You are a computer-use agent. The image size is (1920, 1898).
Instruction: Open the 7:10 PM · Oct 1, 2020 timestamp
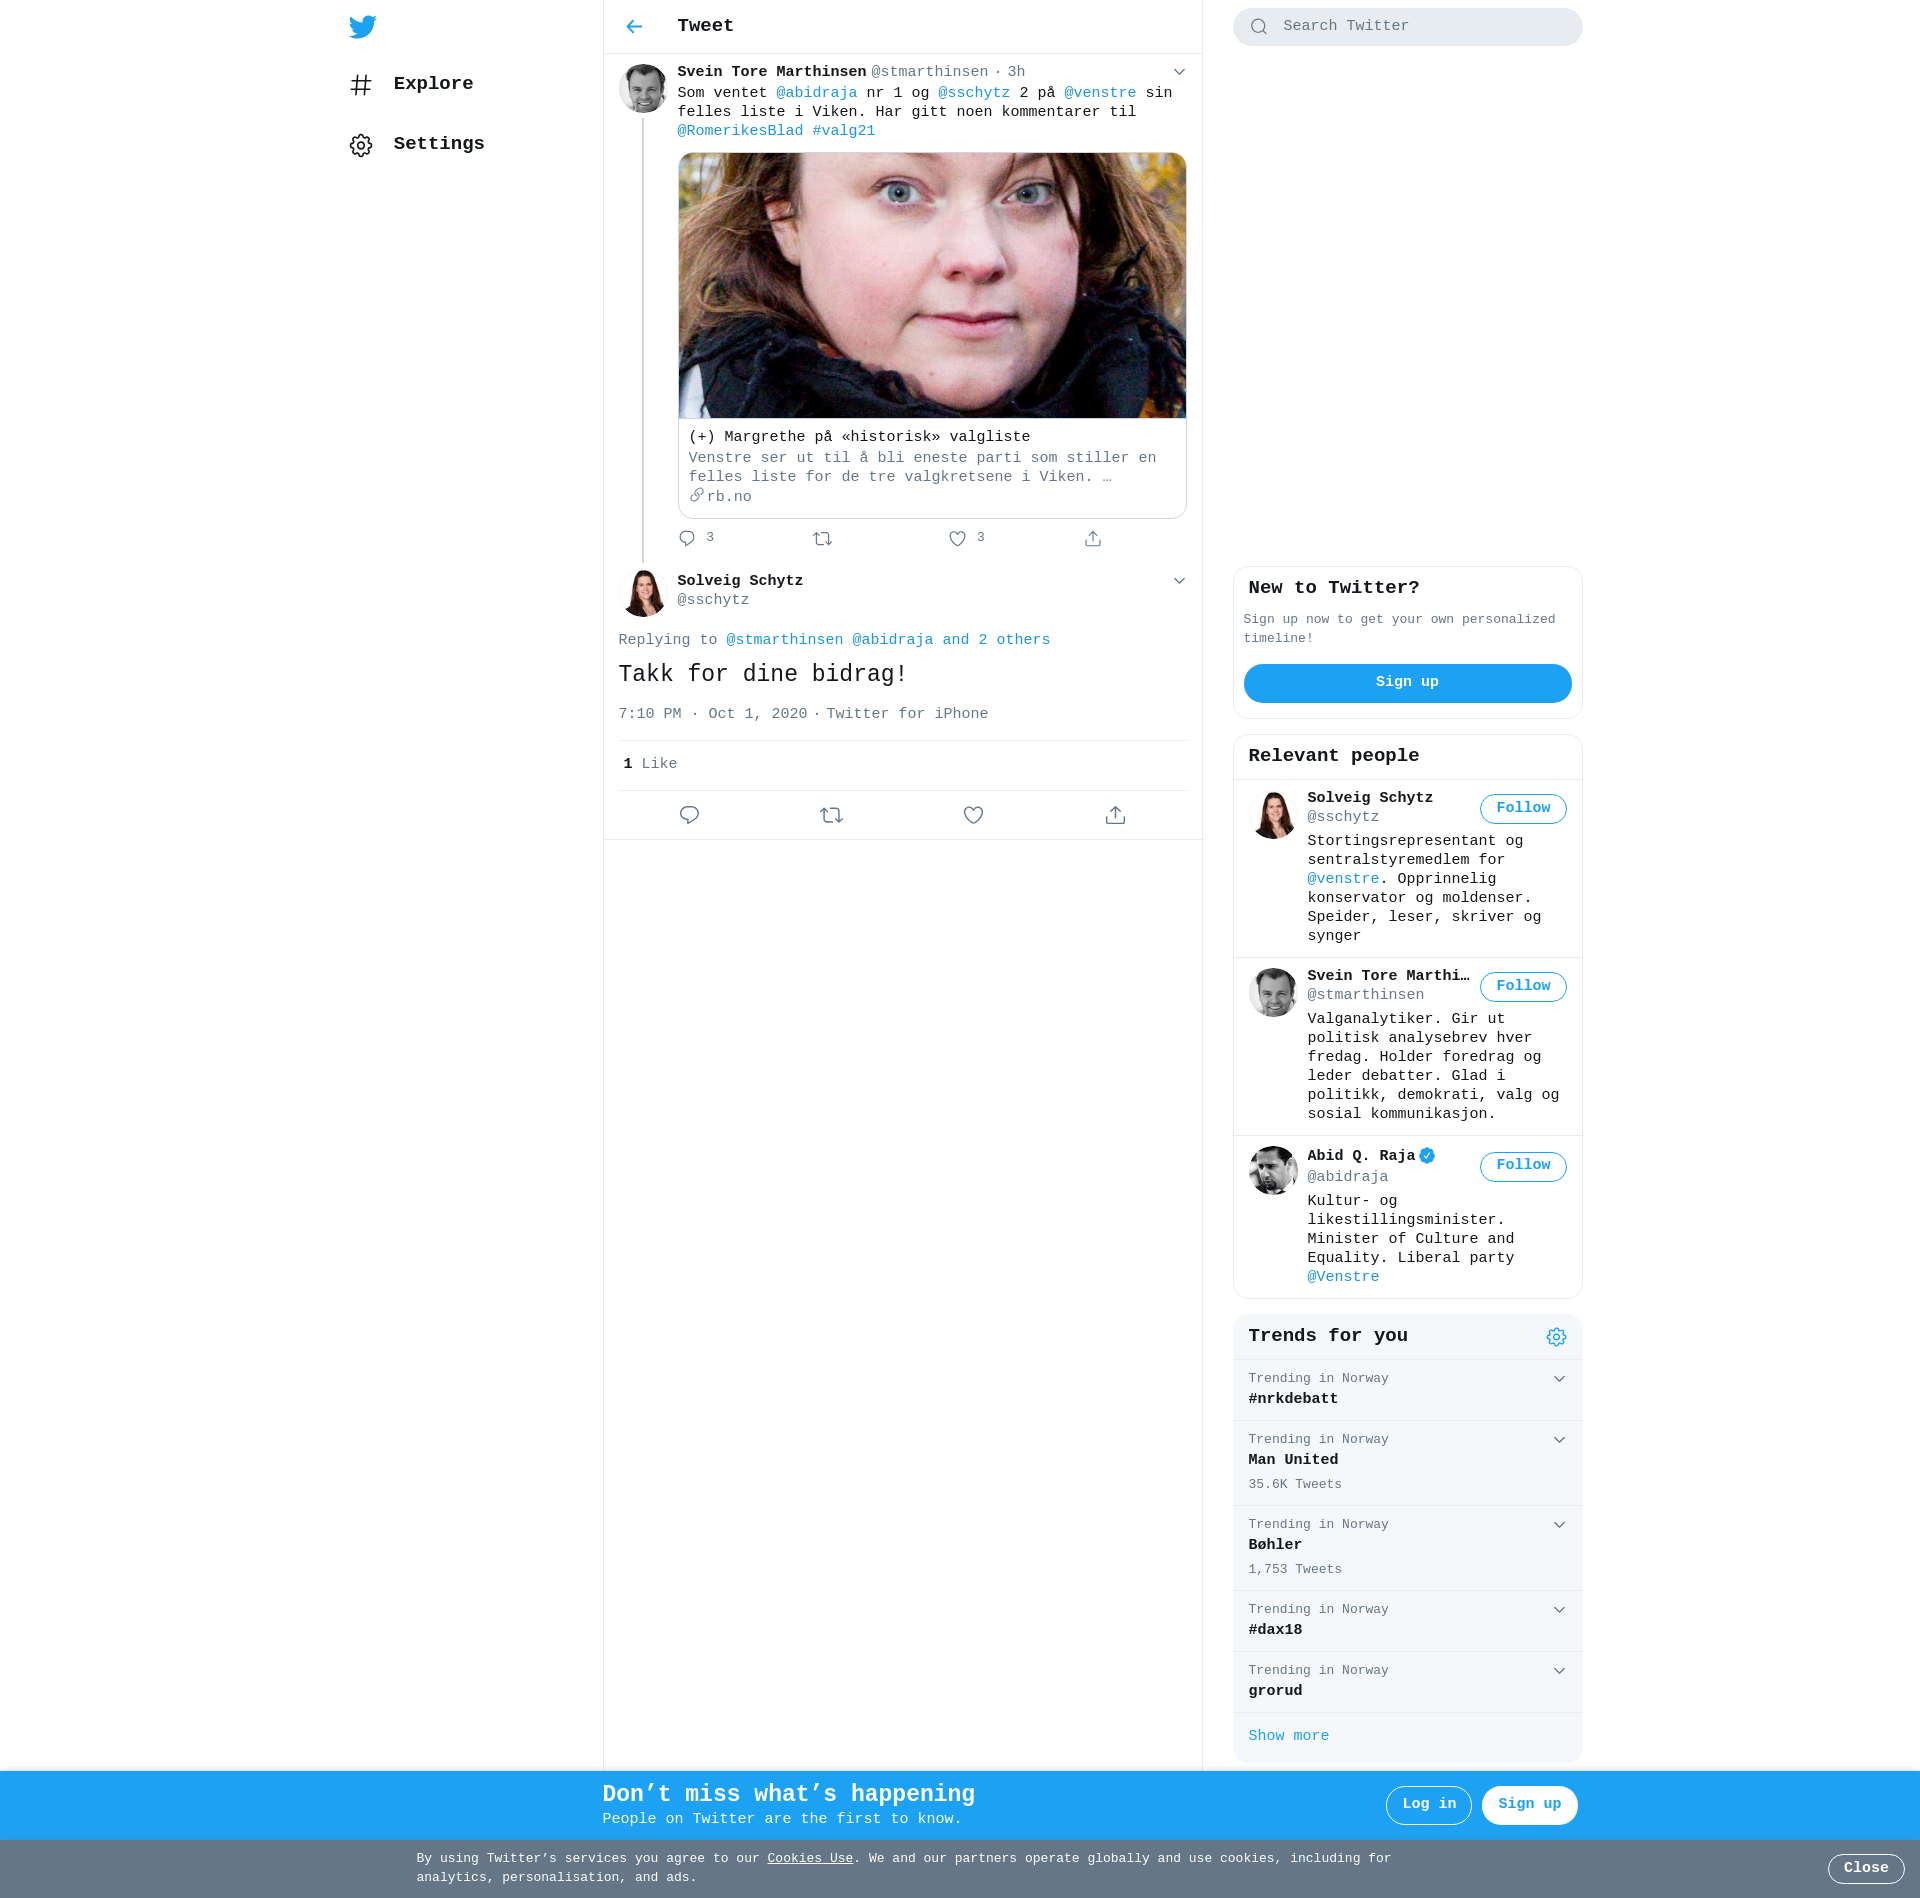tap(712, 714)
